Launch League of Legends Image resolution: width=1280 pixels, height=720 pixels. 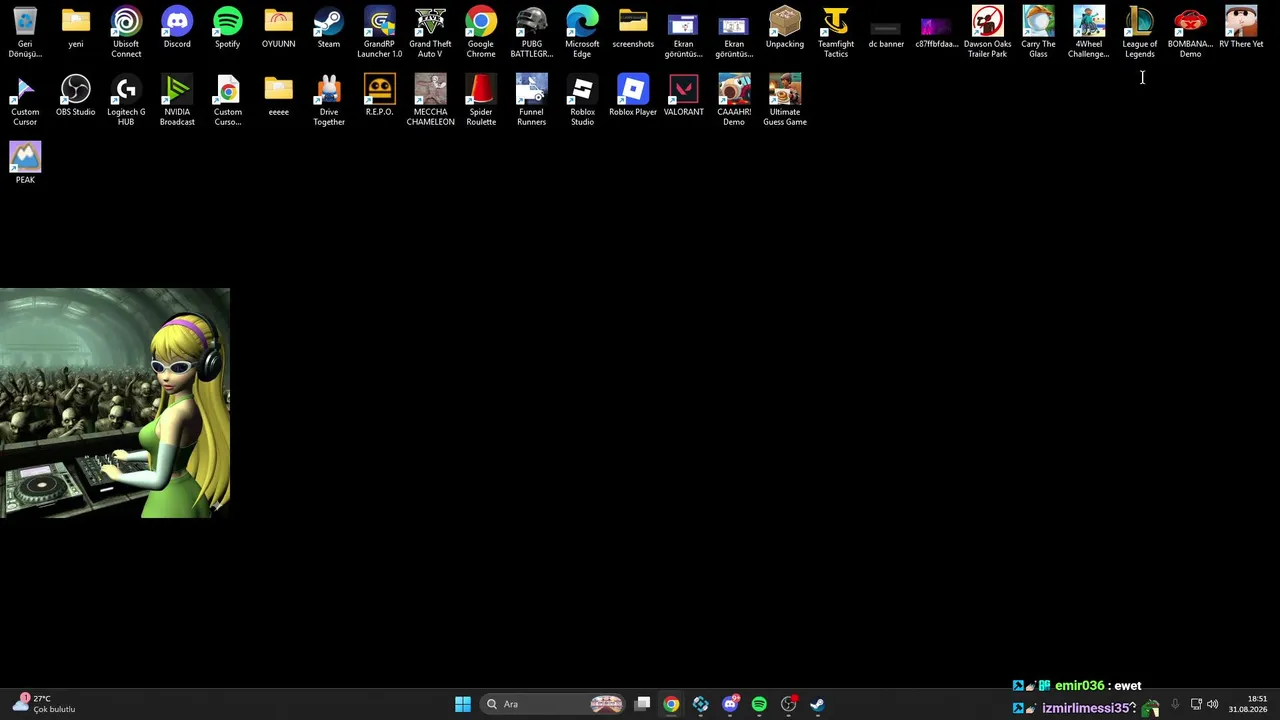pyautogui.click(x=1140, y=32)
